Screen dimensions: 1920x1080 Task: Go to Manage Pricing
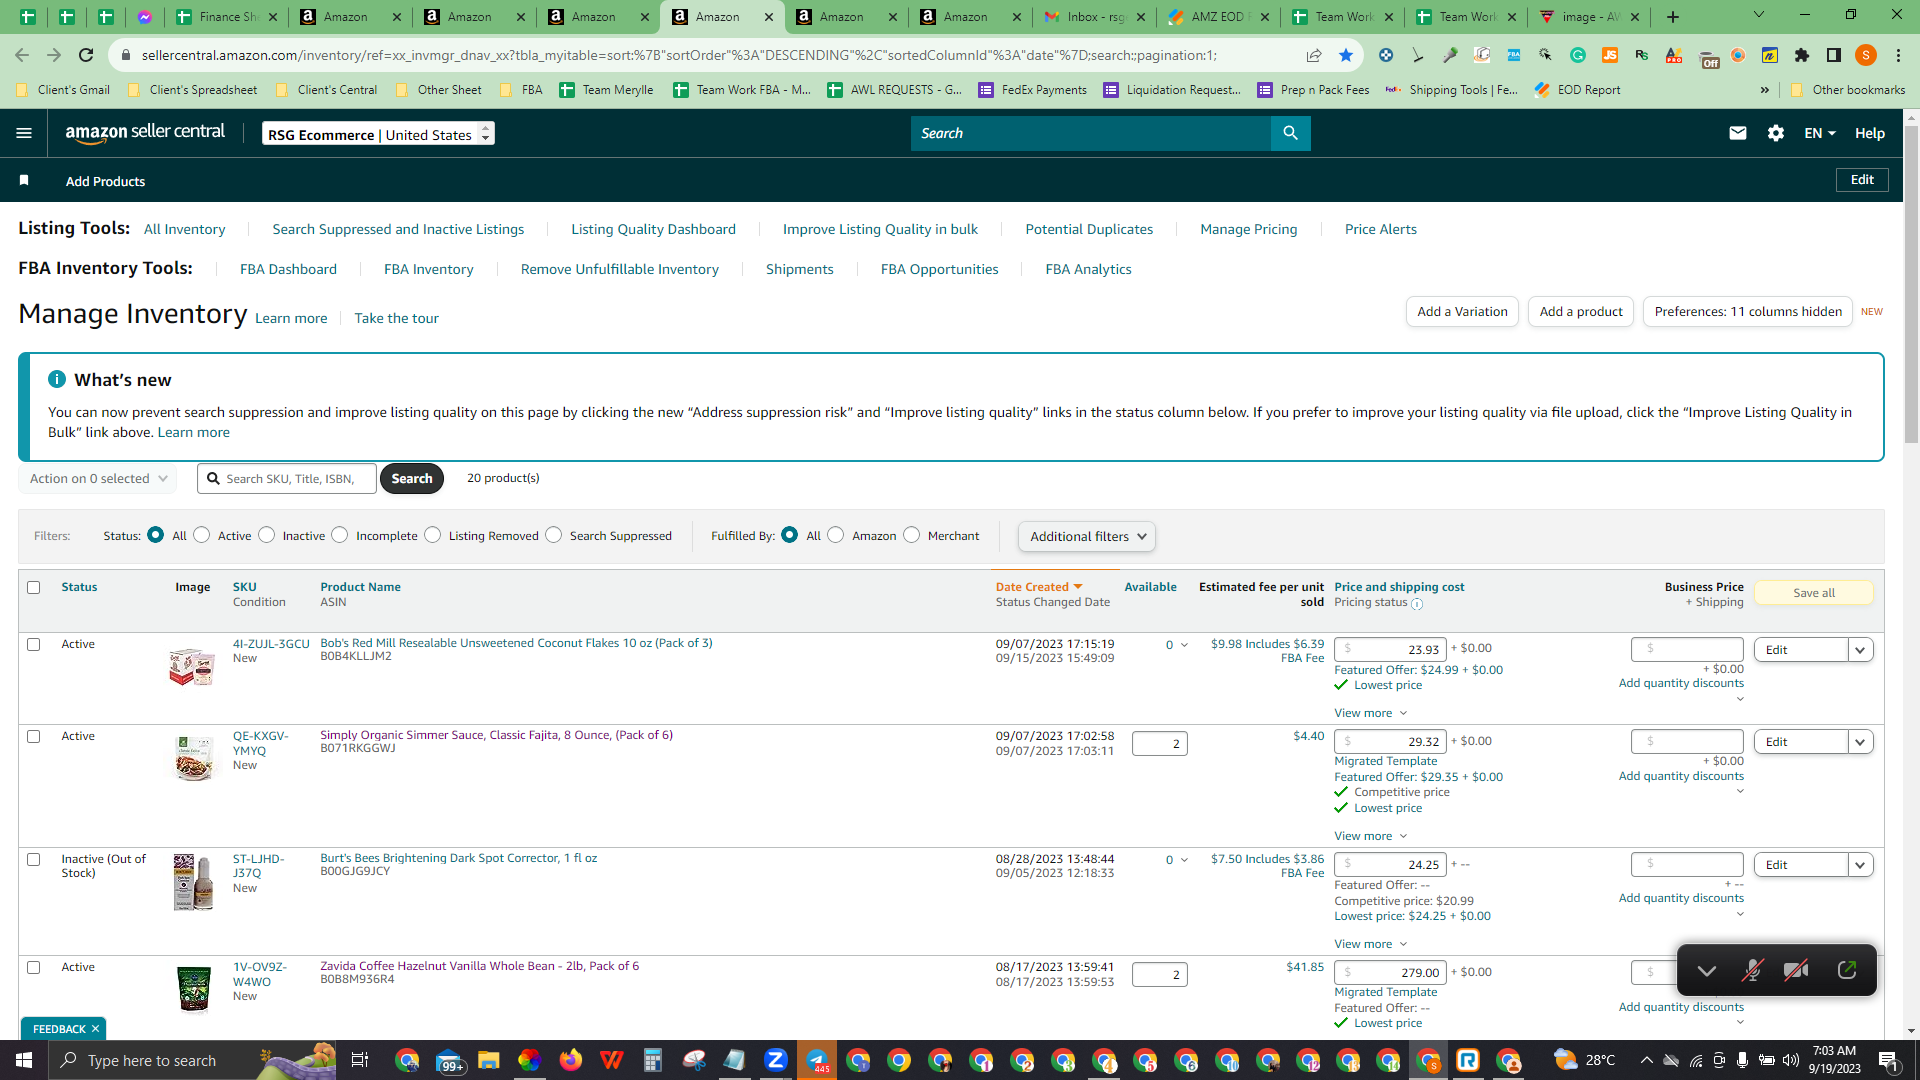point(1249,229)
